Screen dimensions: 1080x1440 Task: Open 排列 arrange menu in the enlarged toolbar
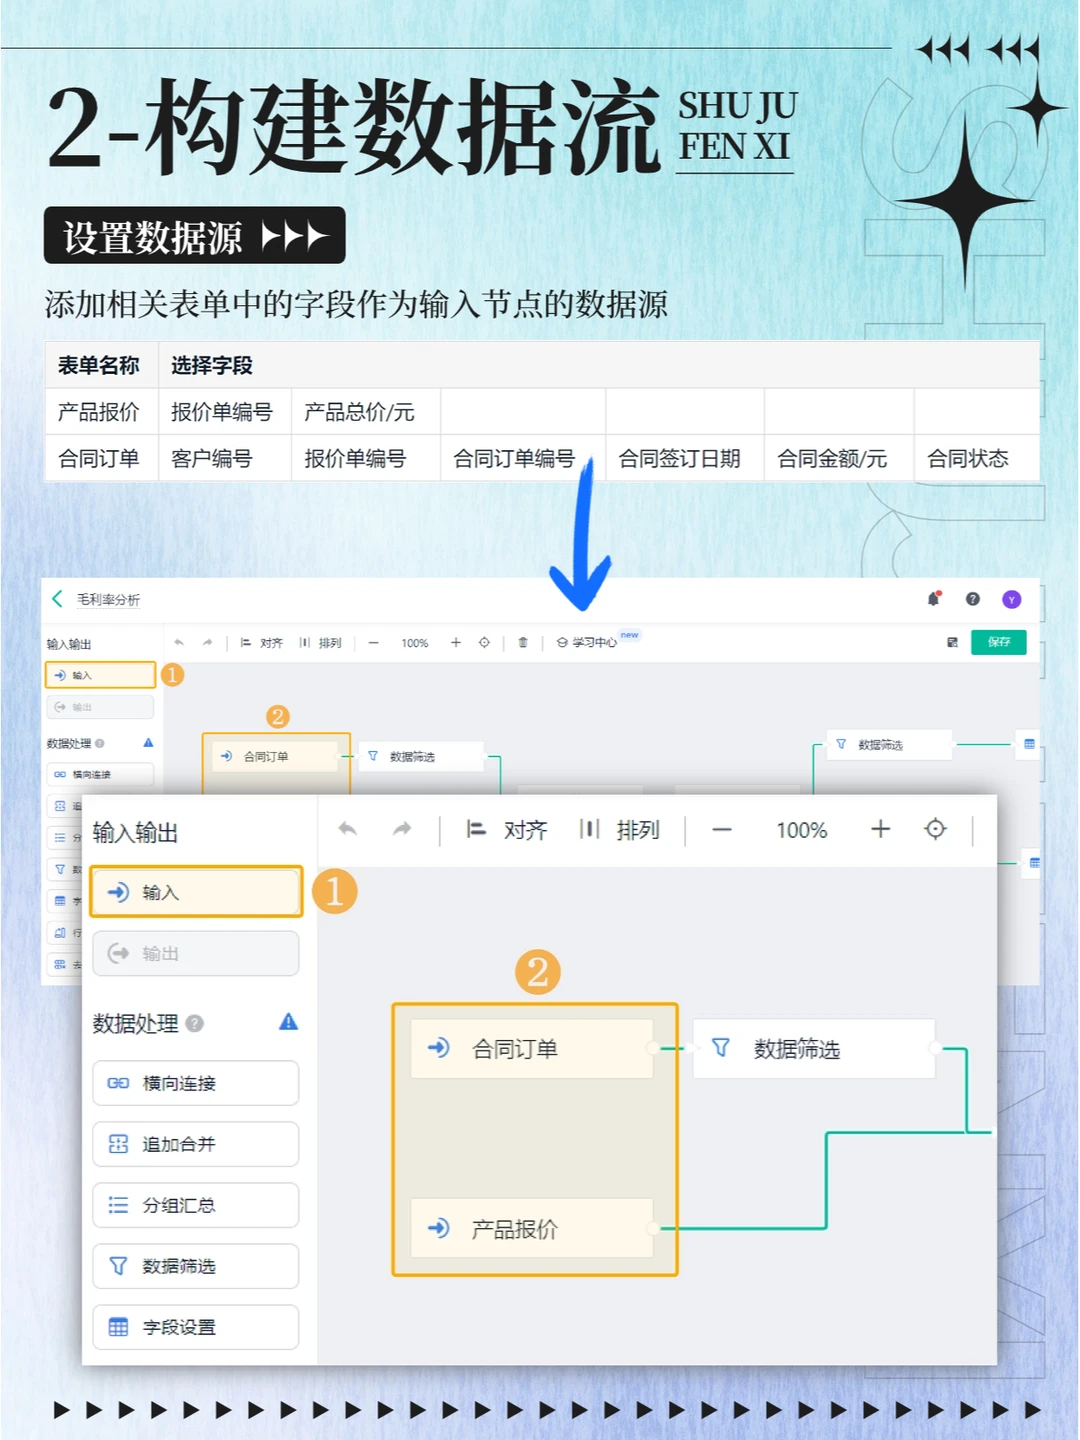point(620,830)
